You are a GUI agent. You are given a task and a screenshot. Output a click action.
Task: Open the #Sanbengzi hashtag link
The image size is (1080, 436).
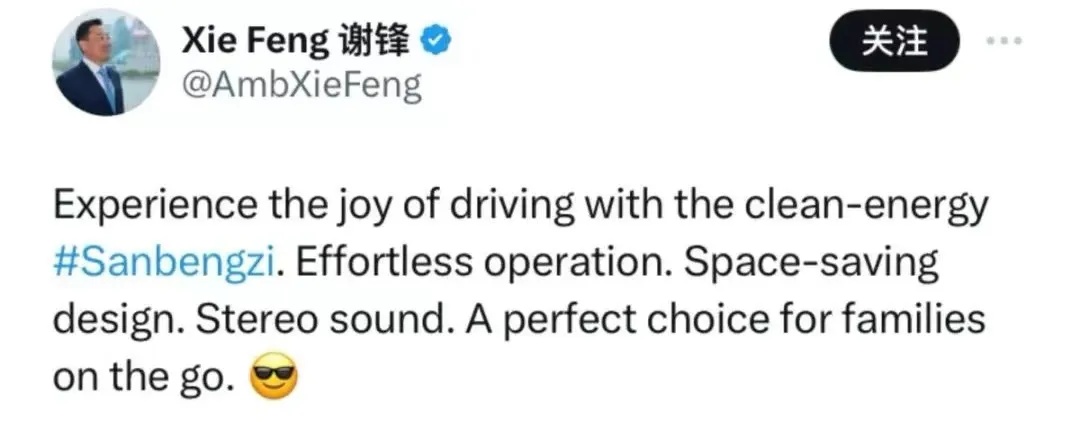164,265
